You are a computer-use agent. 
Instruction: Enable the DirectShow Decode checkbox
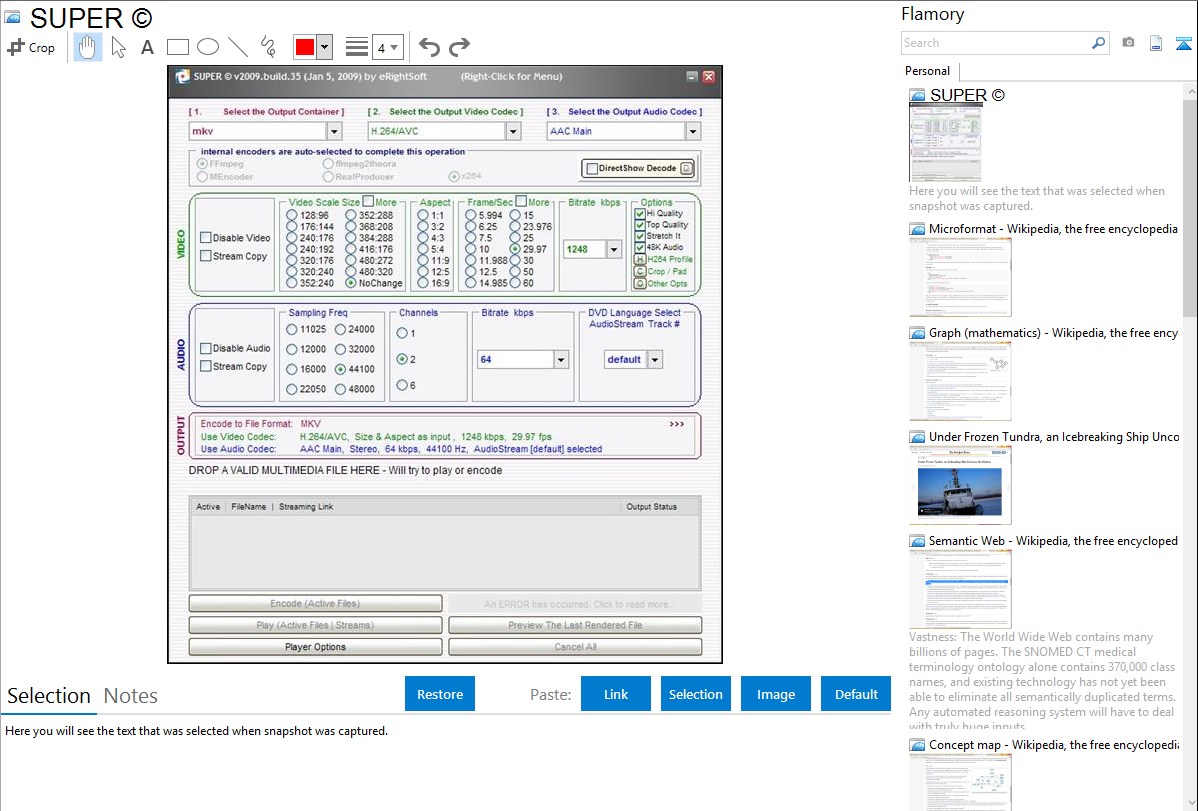click(x=592, y=169)
